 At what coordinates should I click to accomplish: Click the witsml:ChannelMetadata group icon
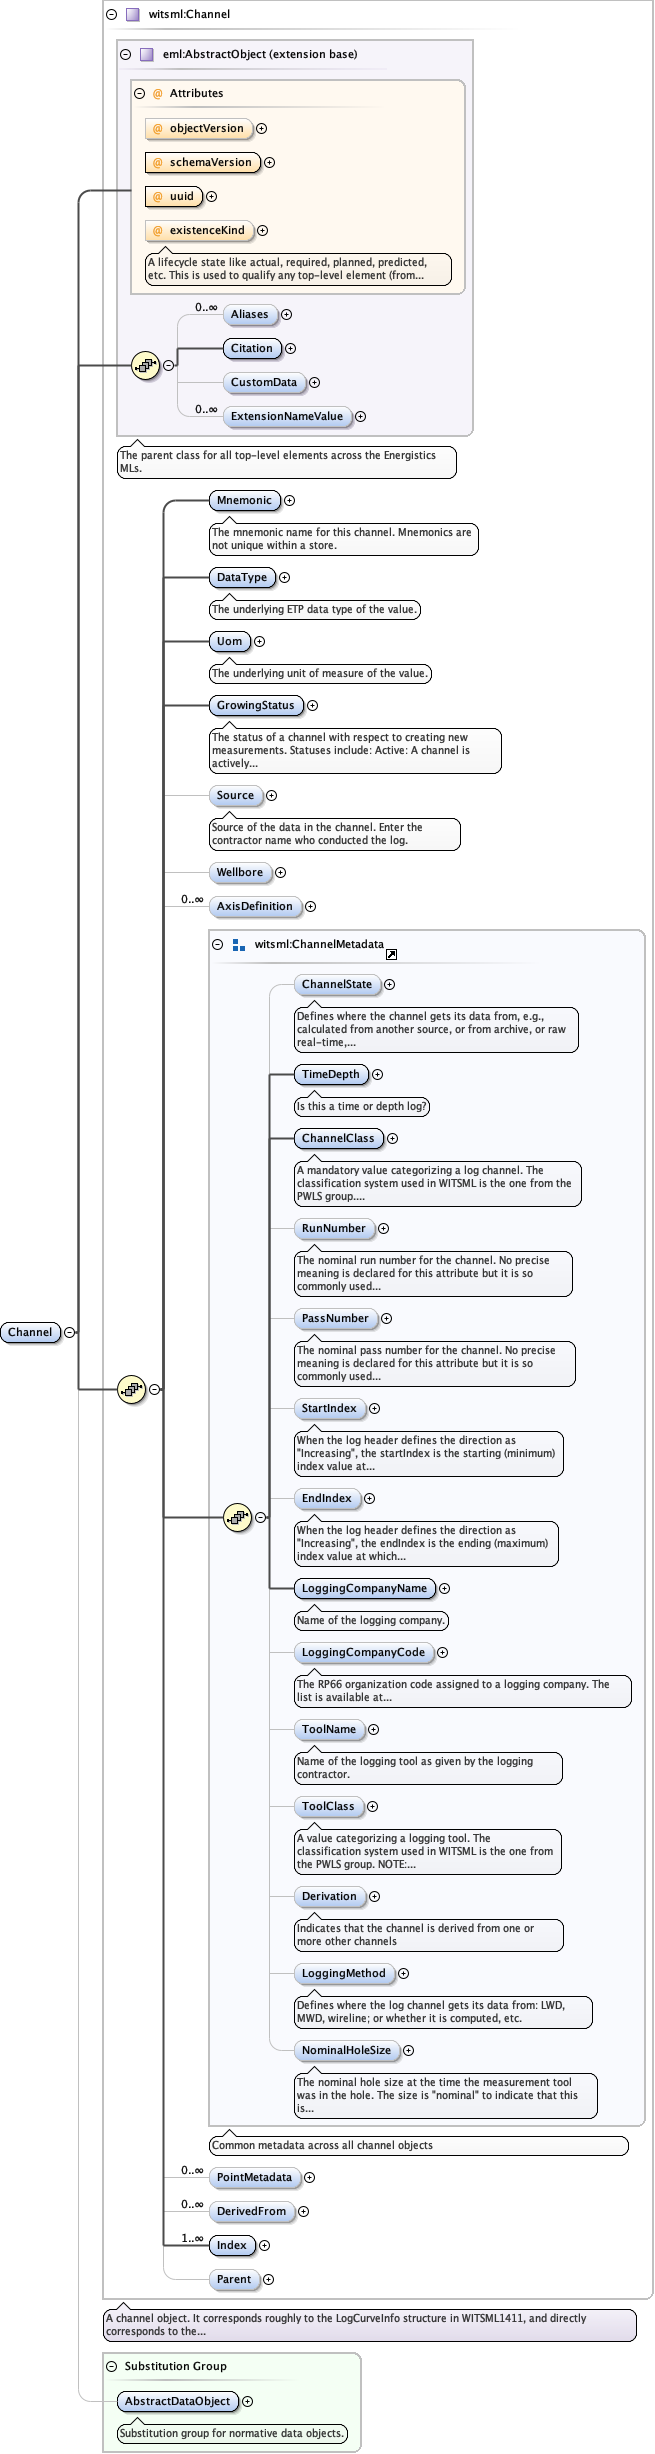pyautogui.click(x=238, y=945)
